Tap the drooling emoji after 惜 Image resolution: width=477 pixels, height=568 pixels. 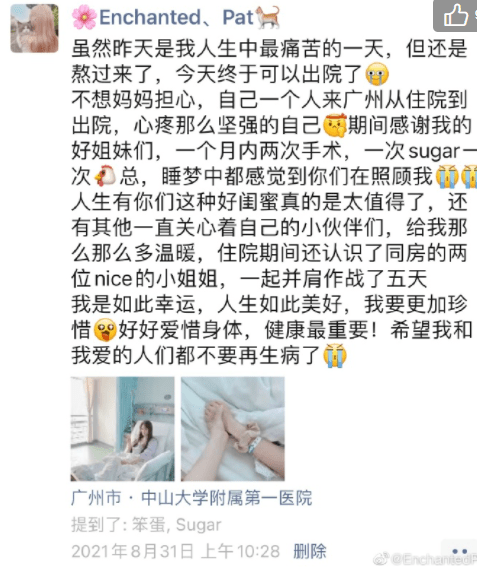click(x=105, y=330)
